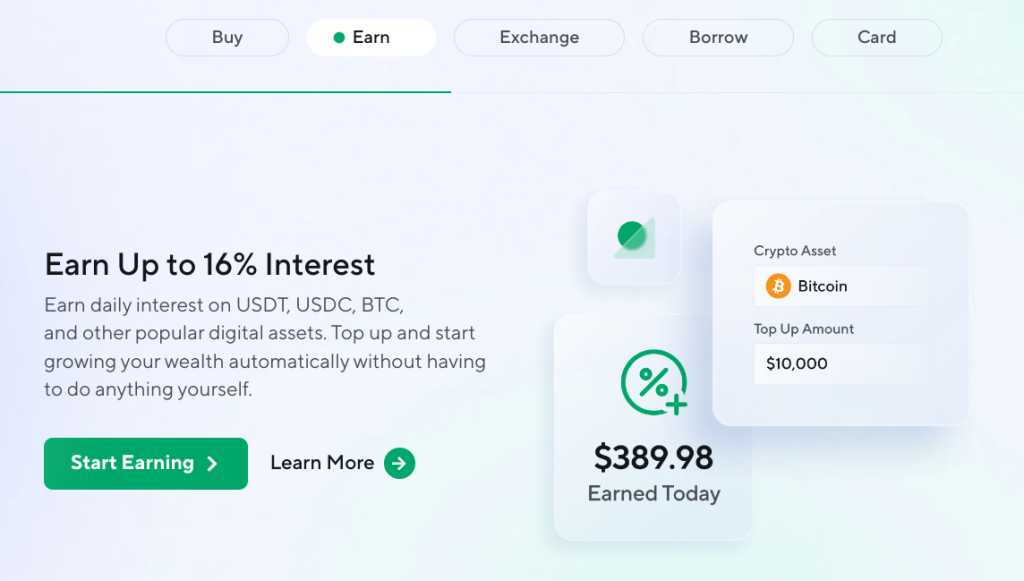1024x581 pixels.
Task: Open the Card tab
Action: (877, 37)
